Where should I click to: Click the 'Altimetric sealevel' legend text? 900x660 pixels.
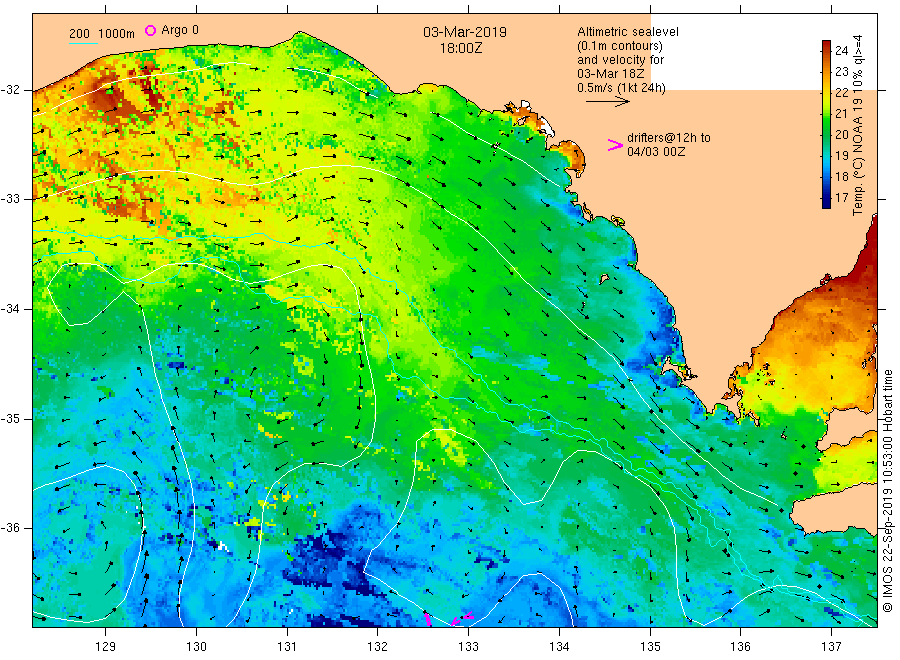pyautogui.click(x=627, y=32)
